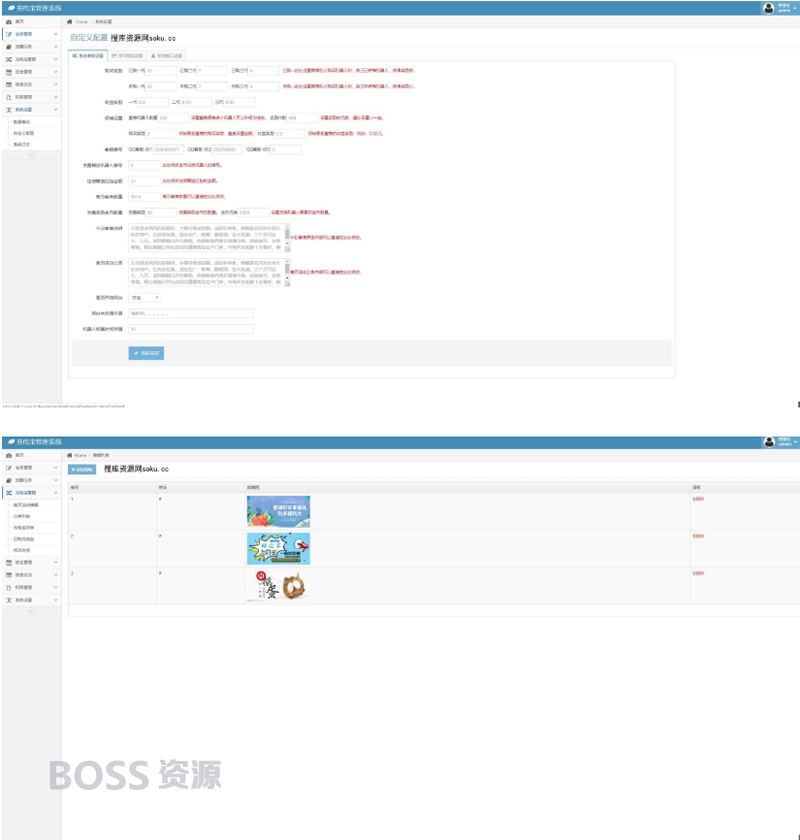The image size is (800, 840).
Task: Click the second multi-line textarea
Action: click(x=209, y=272)
